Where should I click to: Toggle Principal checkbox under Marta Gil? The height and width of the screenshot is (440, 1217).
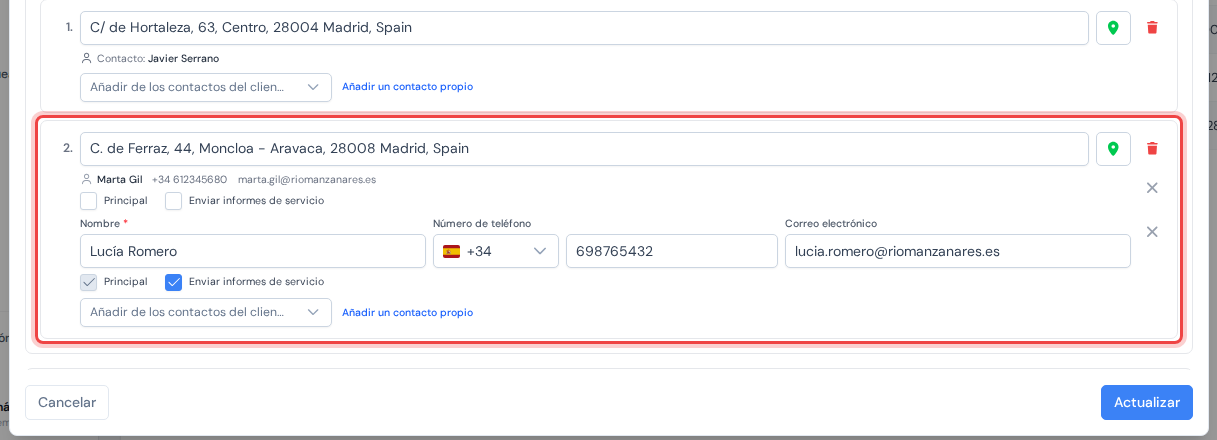89,200
